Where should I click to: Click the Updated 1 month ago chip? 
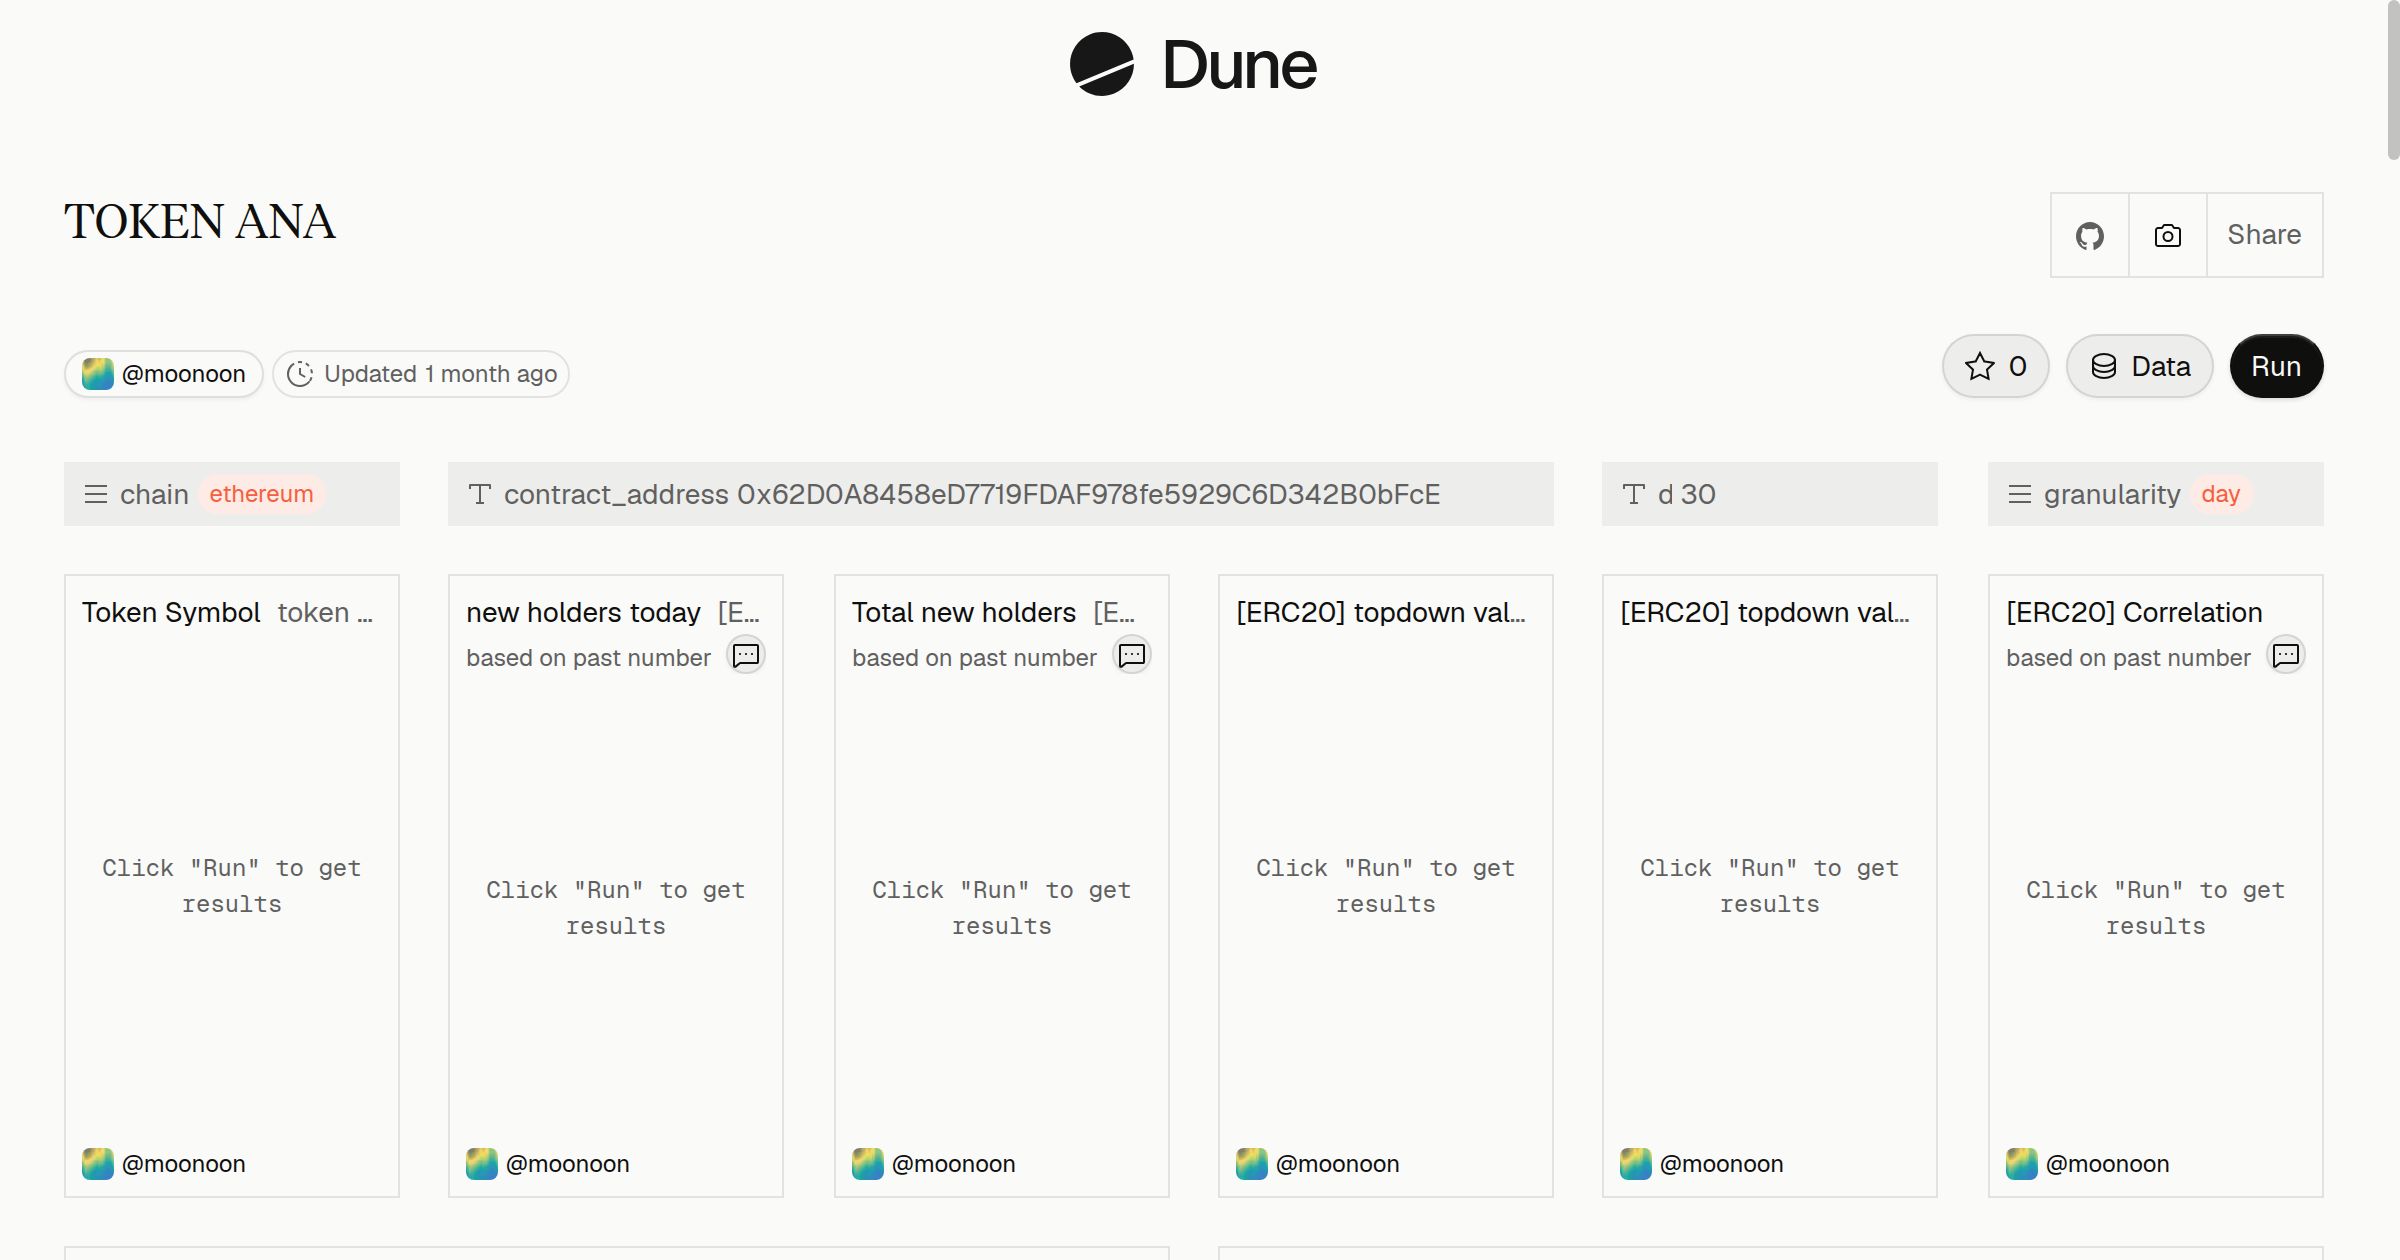click(421, 374)
